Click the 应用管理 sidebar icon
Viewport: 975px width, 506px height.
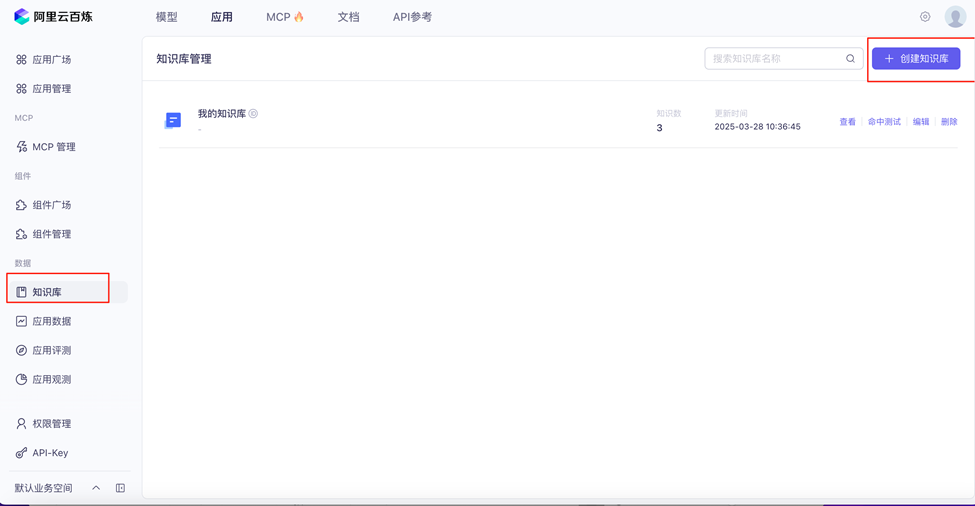click(21, 89)
